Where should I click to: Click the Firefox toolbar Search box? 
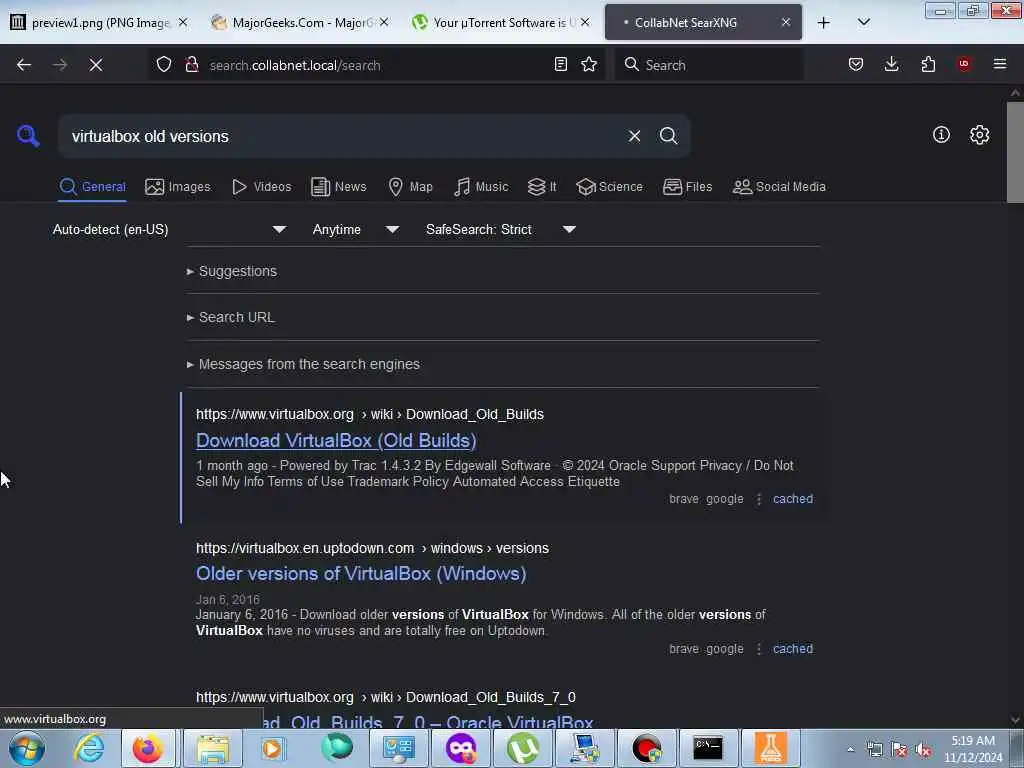tap(709, 65)
